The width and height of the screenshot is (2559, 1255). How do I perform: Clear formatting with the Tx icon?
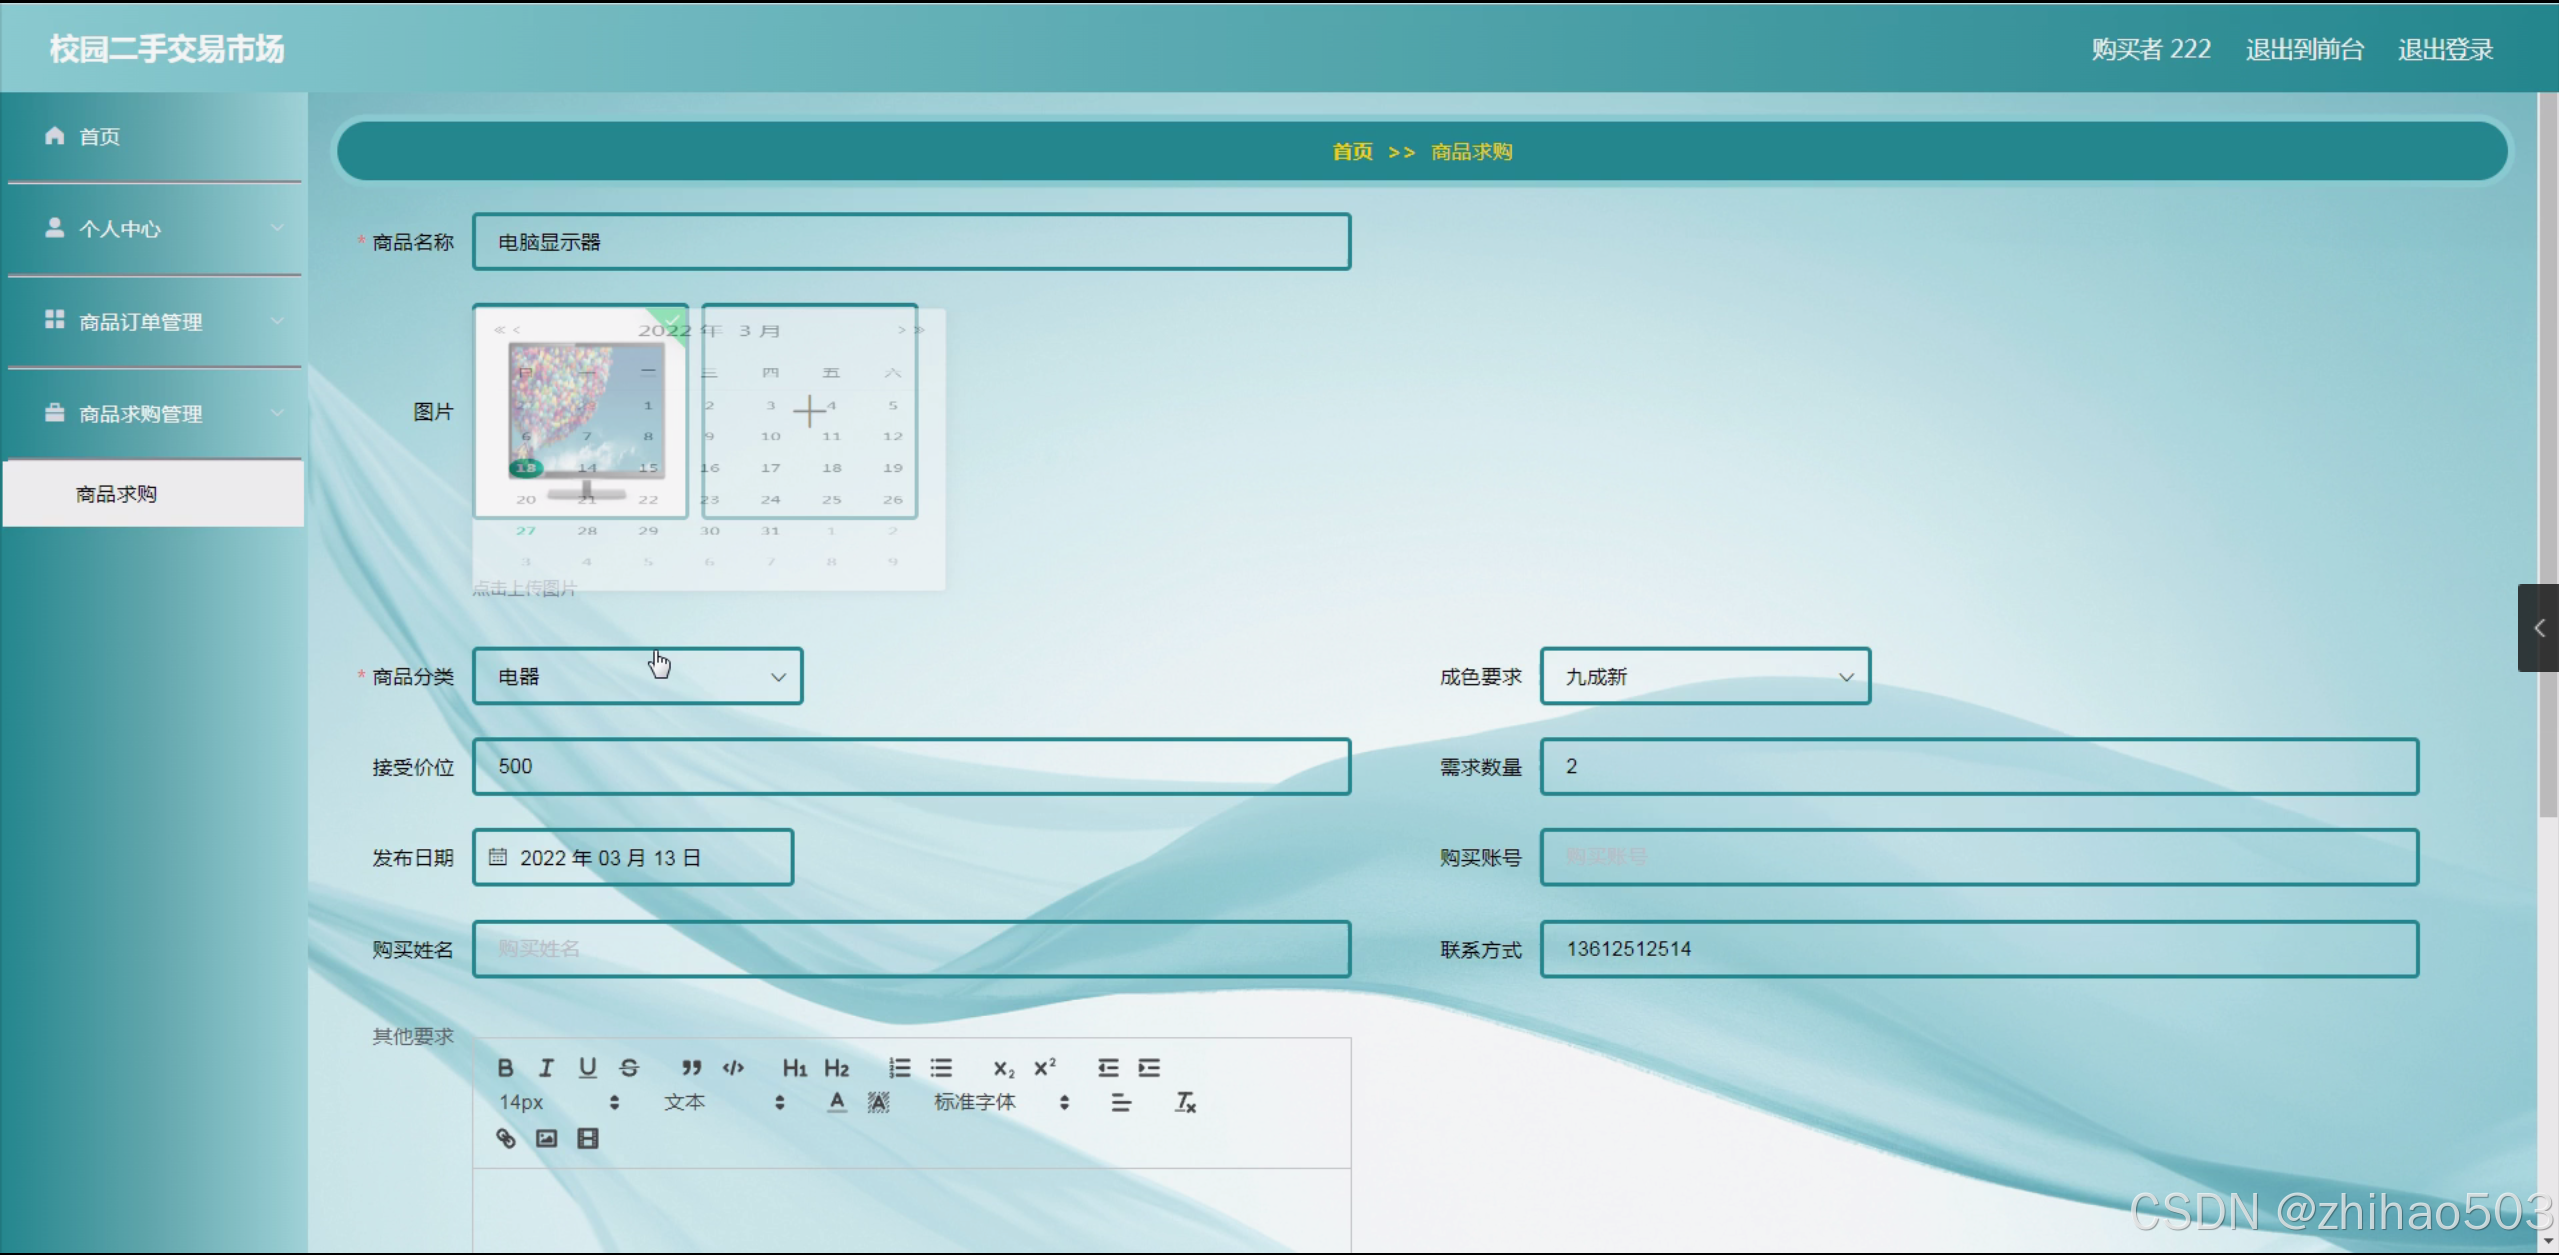[x=1185, y=1102]
